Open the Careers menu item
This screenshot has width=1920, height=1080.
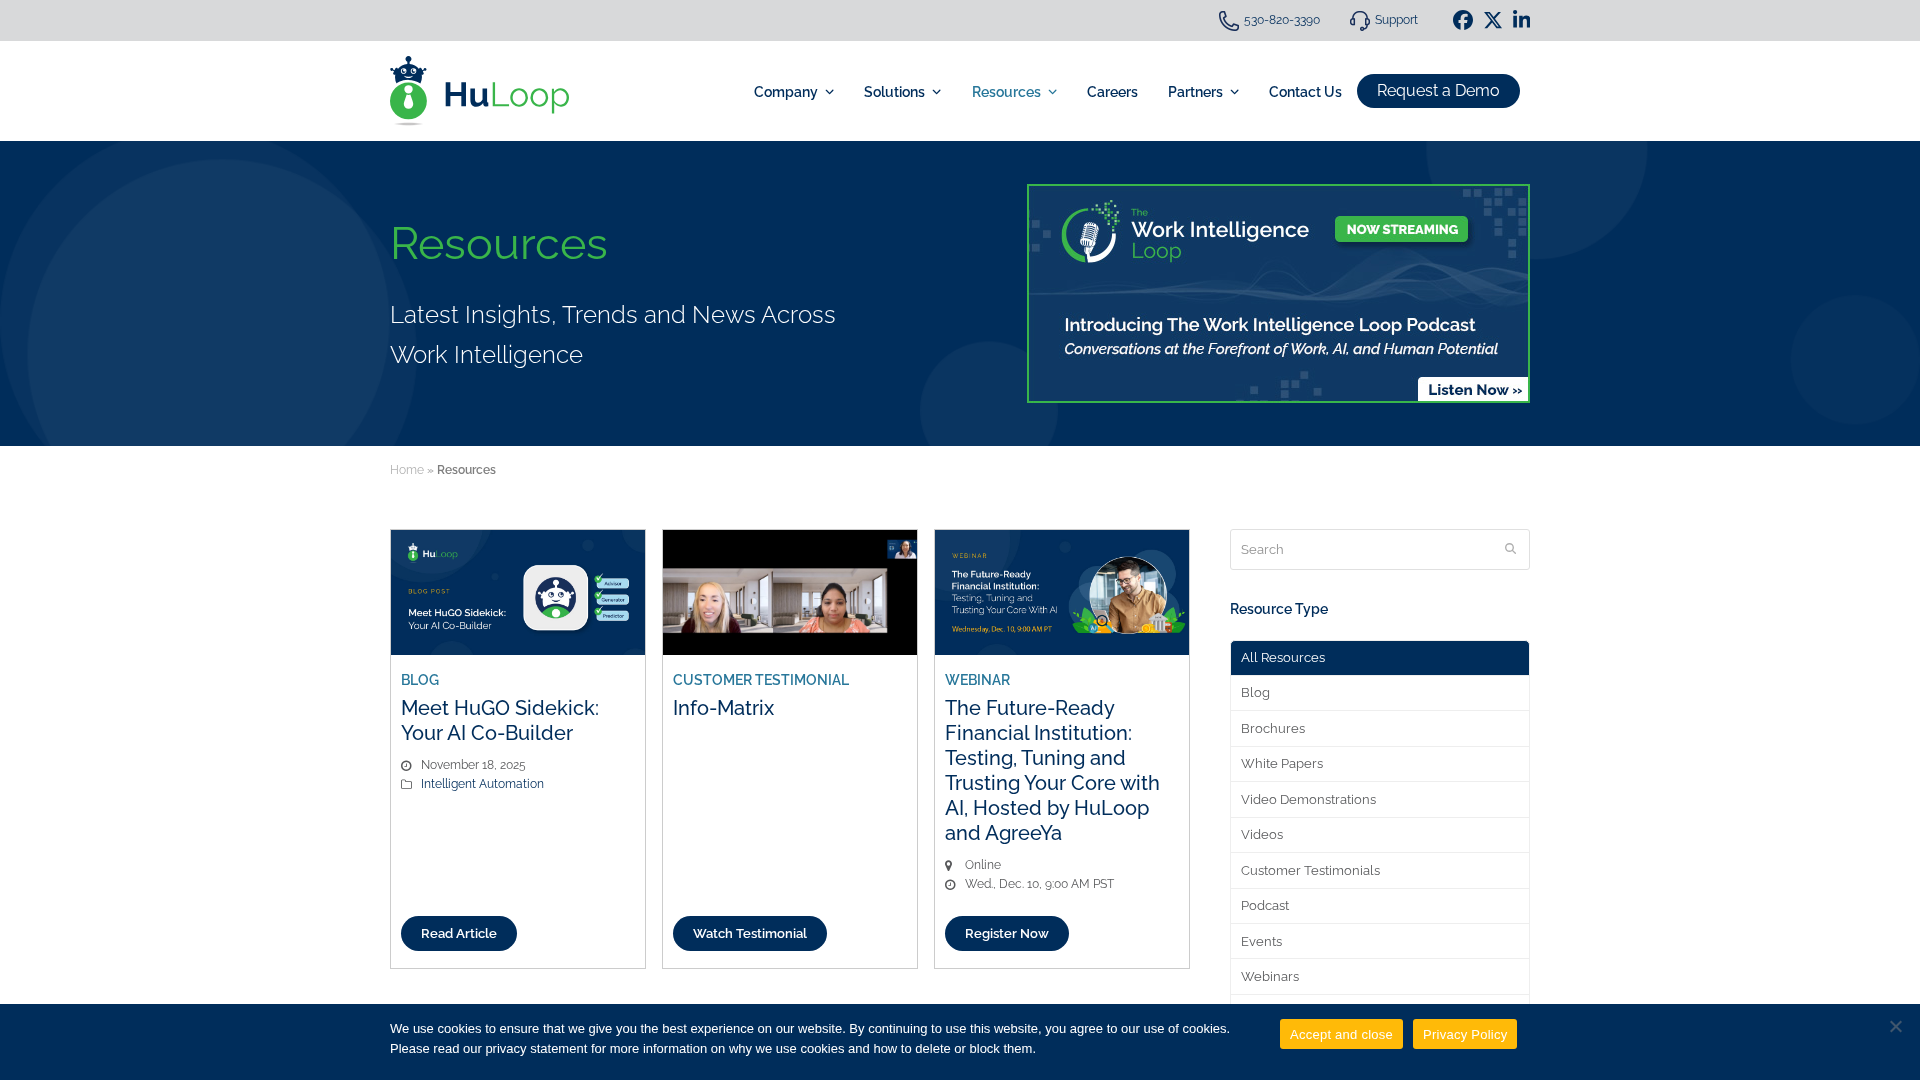coord(1112,92)
